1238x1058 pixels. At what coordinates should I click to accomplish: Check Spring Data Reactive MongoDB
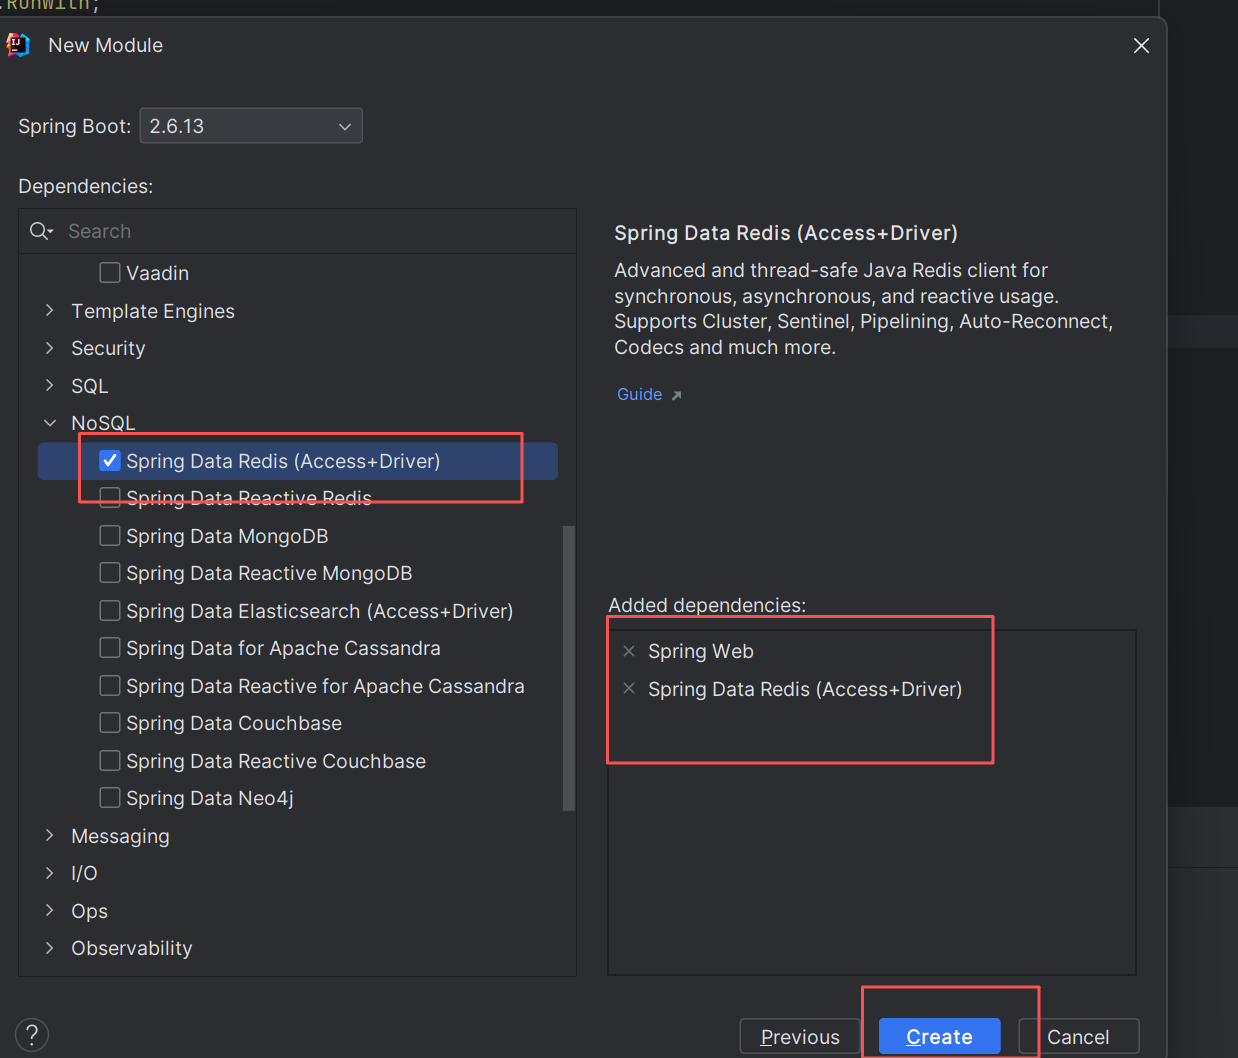[110, 572]
